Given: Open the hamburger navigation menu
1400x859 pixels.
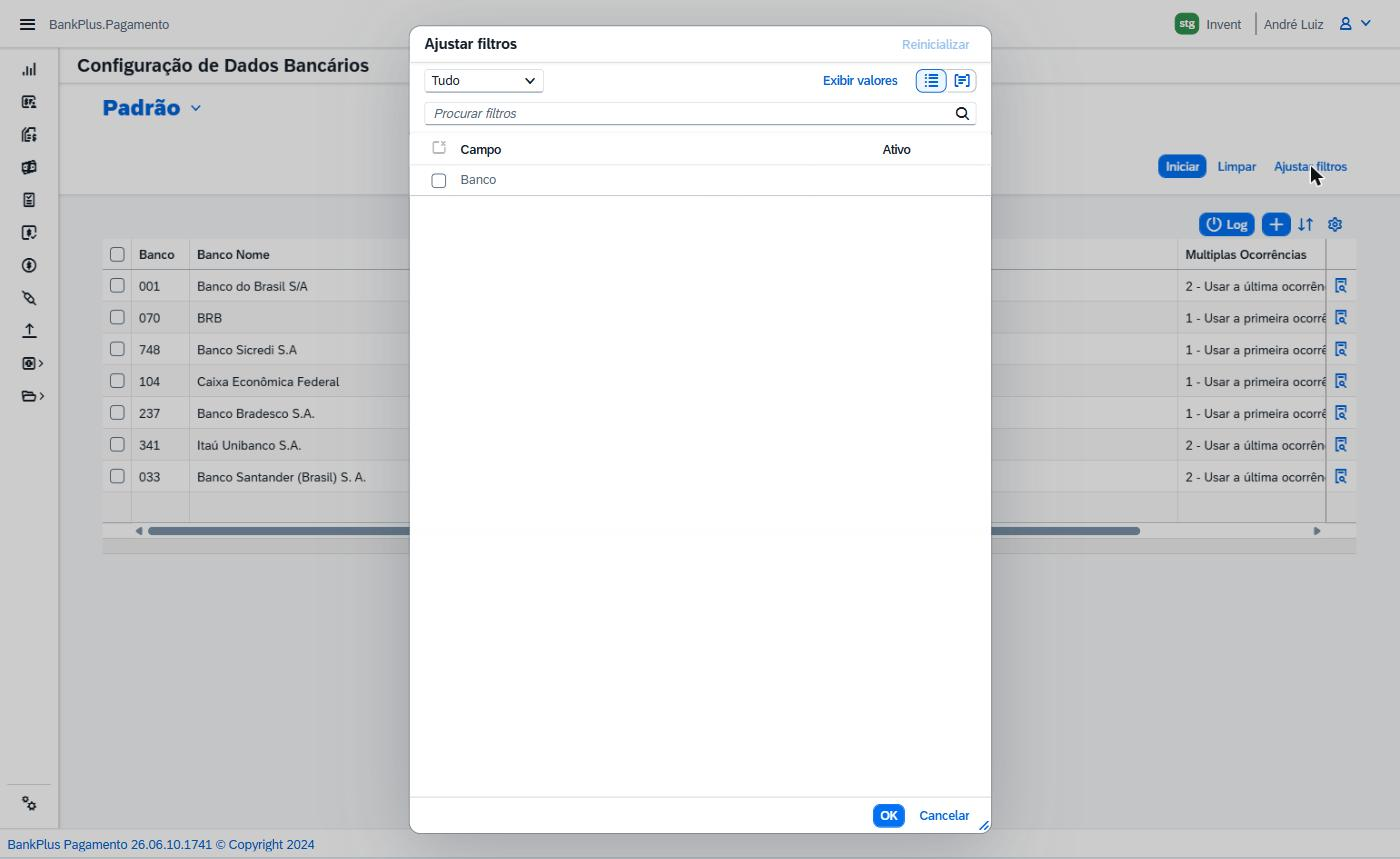Looking at the screenshot, I should click(27, 24).
